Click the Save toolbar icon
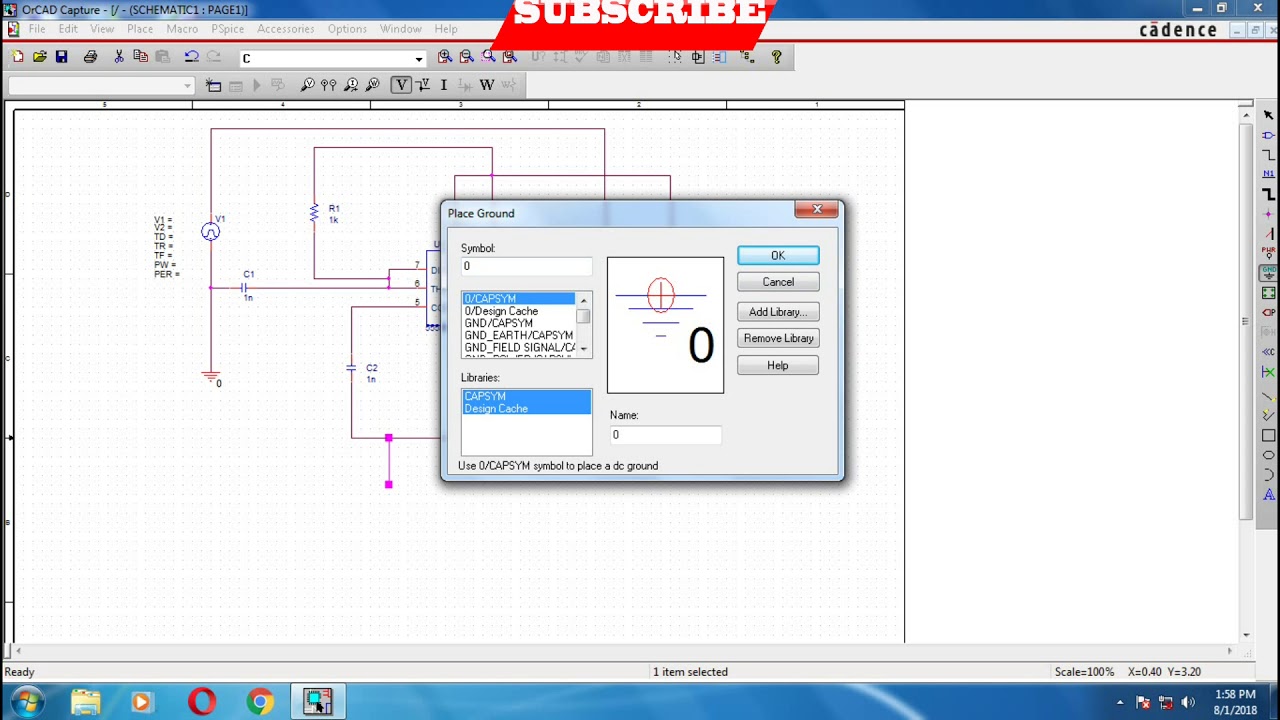This screenshot has height=720, width=1280. point(62,57)
